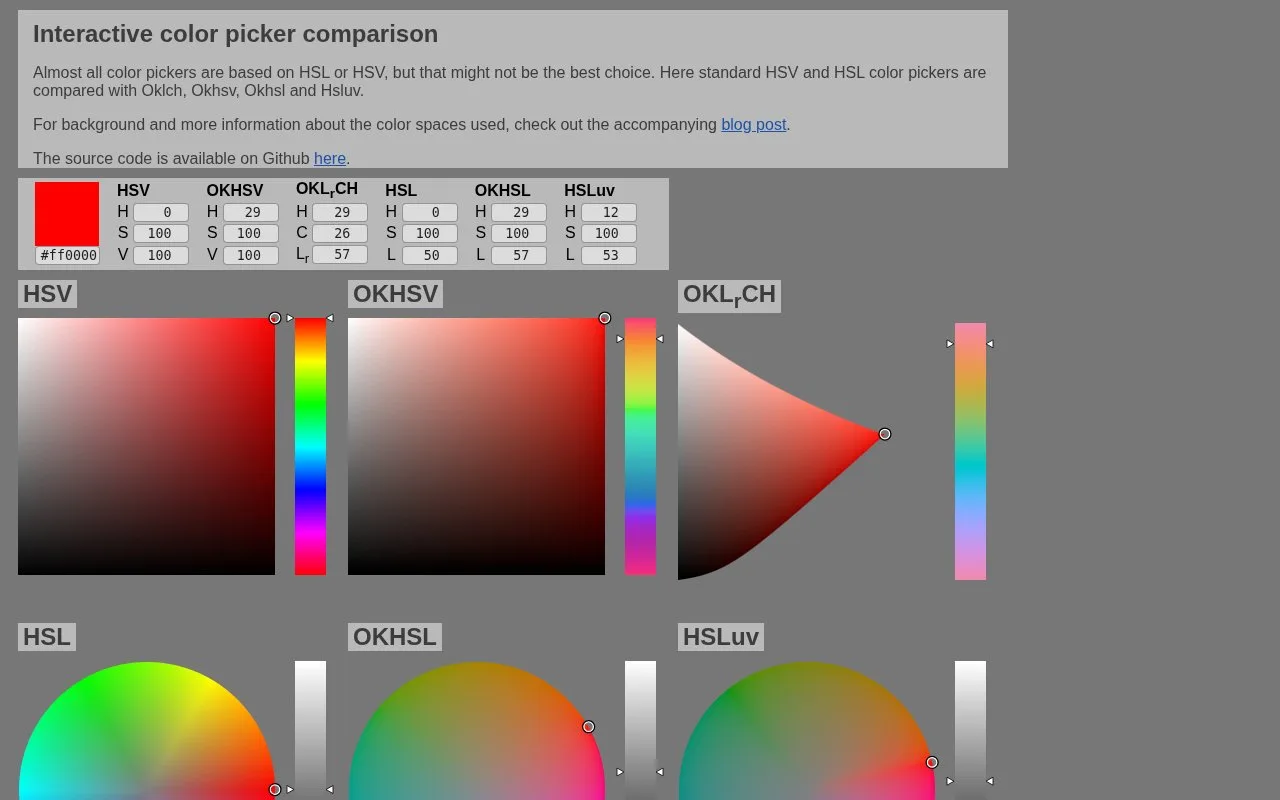Pick a color in the HSL hue wheel
The width and height of the screenshot is (1280, 800).
(146, 731)
